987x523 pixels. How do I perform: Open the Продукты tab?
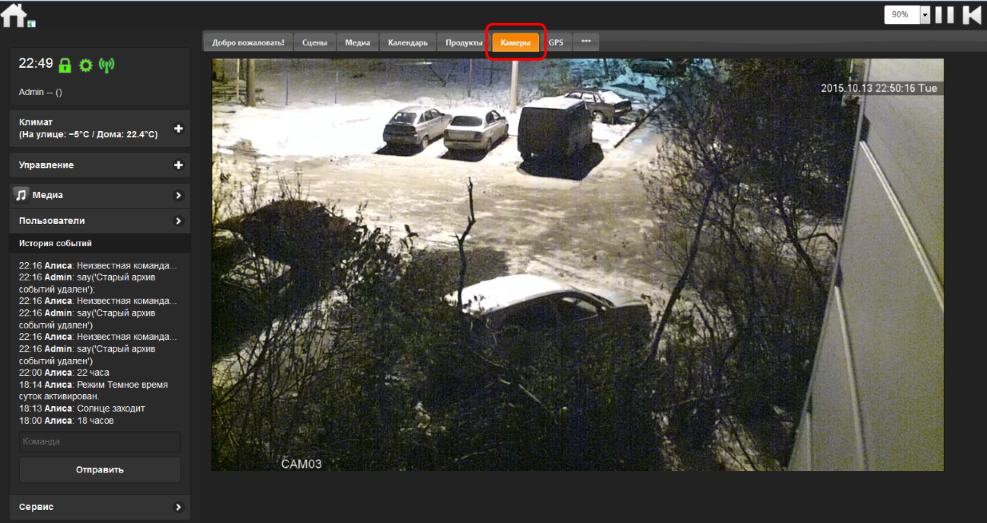pos(463,43)
